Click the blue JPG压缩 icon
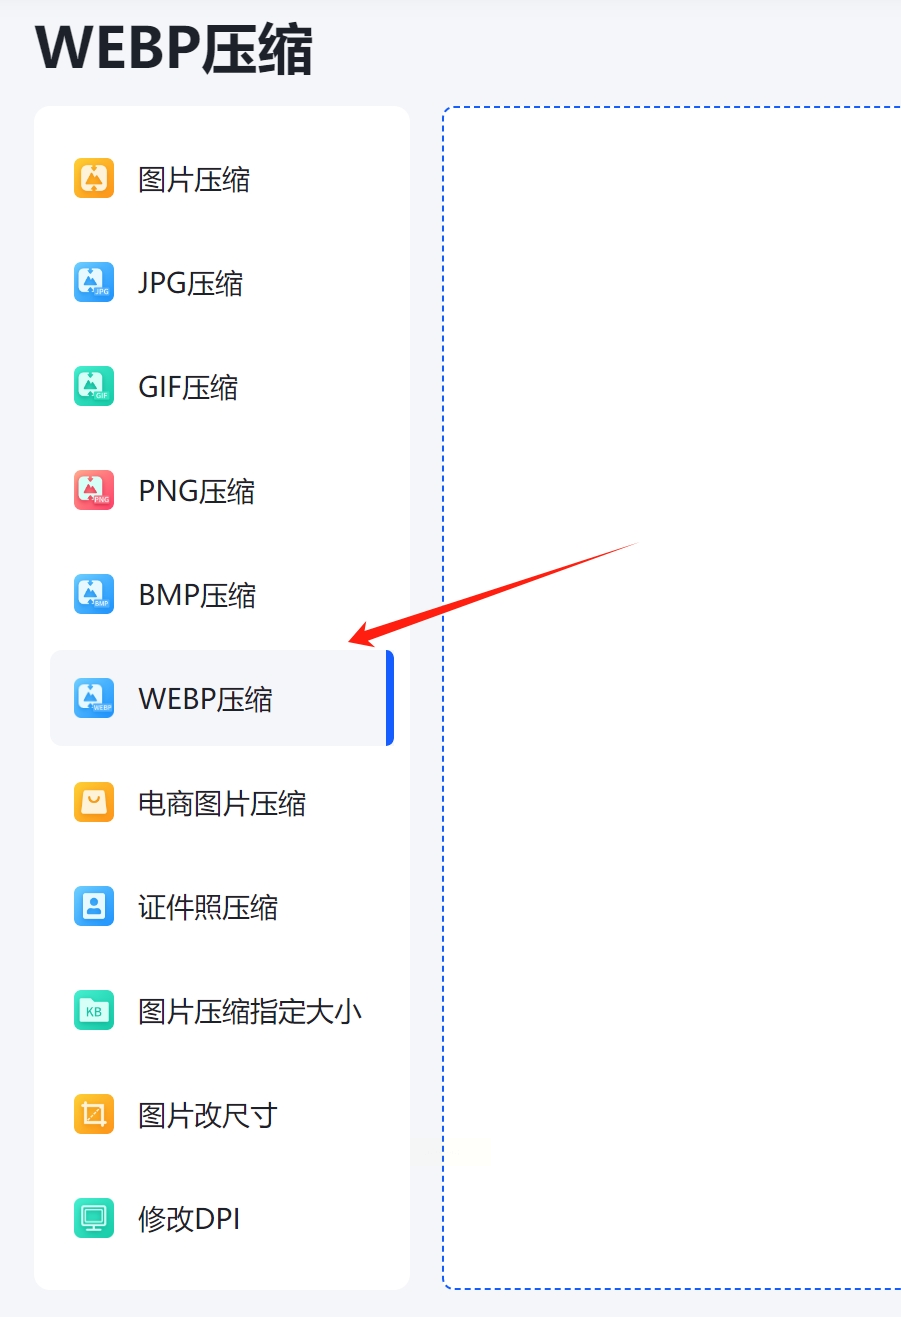Screen dimensions: 901x1317 94,283
